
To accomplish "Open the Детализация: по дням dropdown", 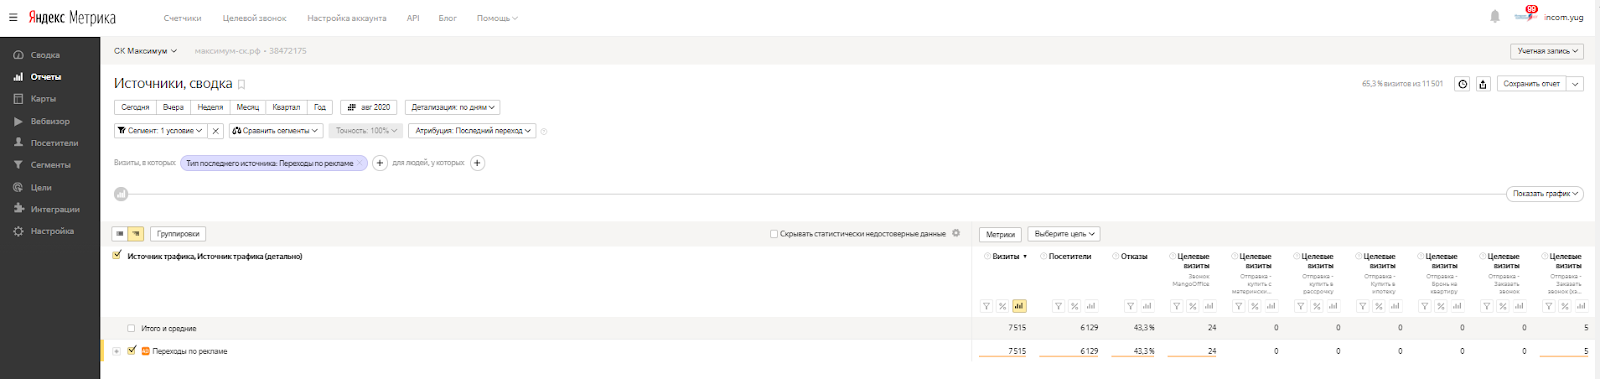I will click(x=452, y=107).
